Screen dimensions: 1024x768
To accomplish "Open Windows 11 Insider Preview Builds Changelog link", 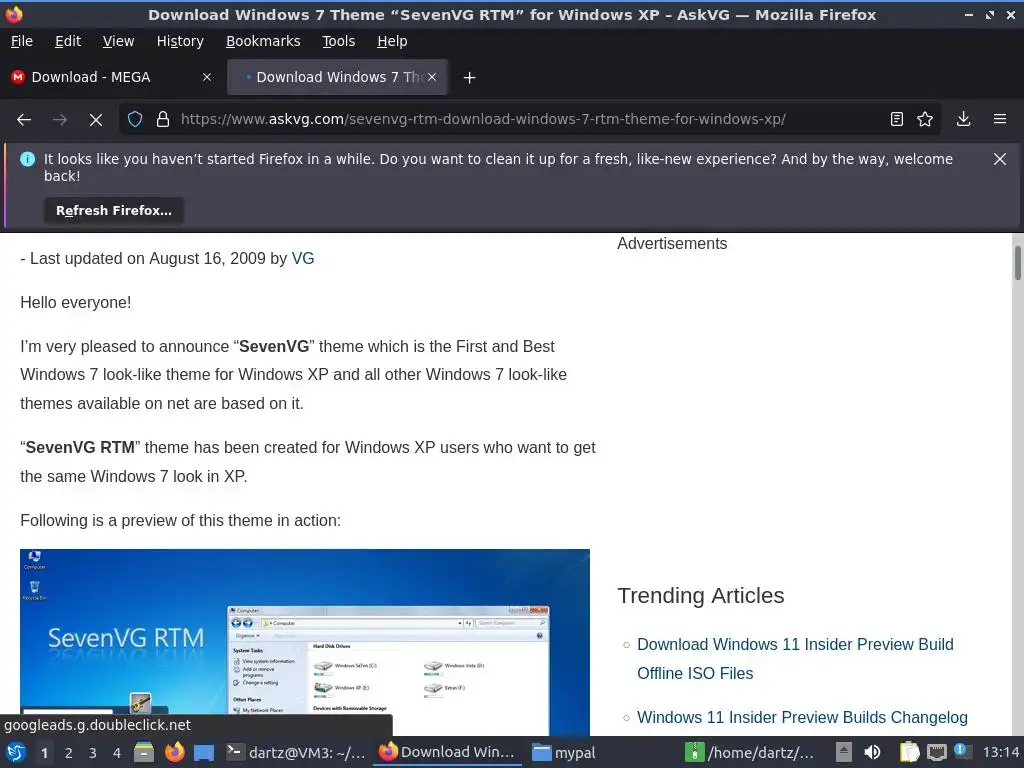I will (x=802, y=717).
